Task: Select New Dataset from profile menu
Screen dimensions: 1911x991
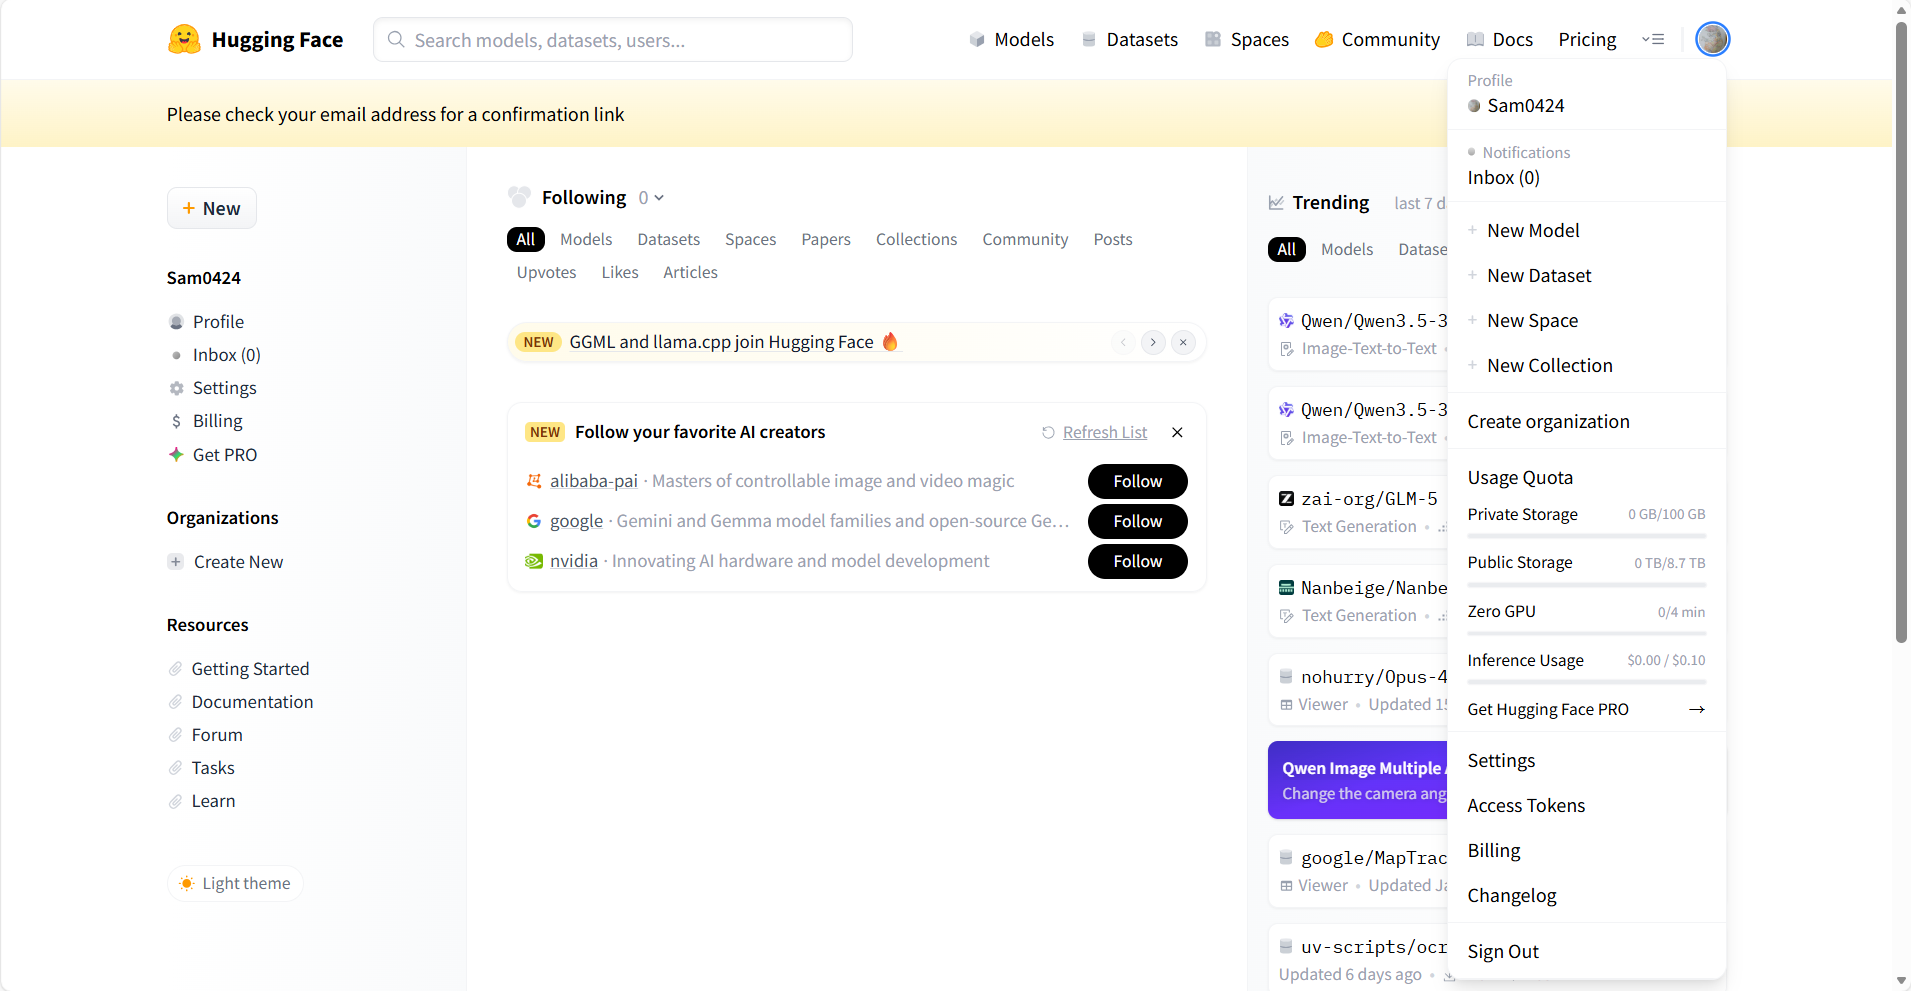Action: point(1587,276)
